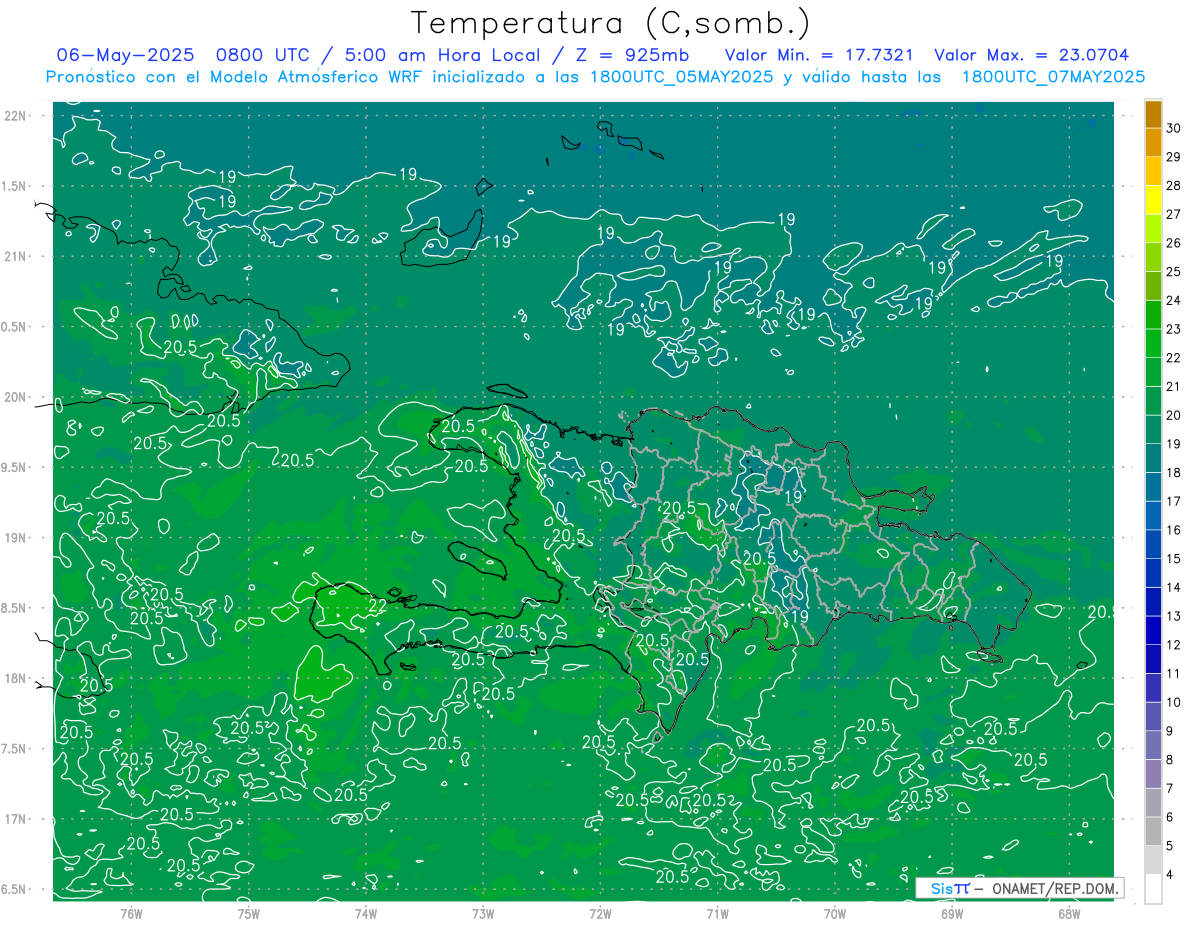Click the dark orange top segment of the color bar
1200x927 pixels.
1153,115
